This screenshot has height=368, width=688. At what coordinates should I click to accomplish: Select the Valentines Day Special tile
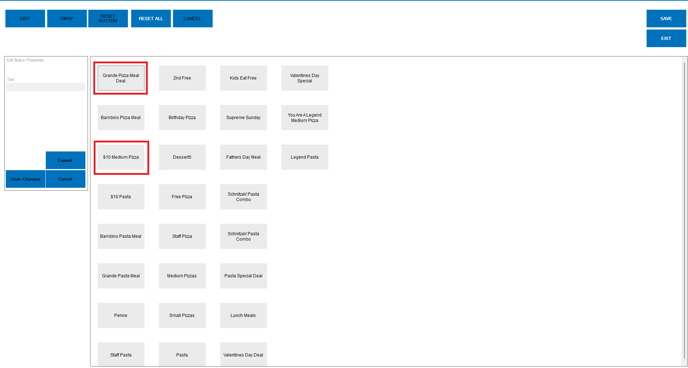click(305, 78)
